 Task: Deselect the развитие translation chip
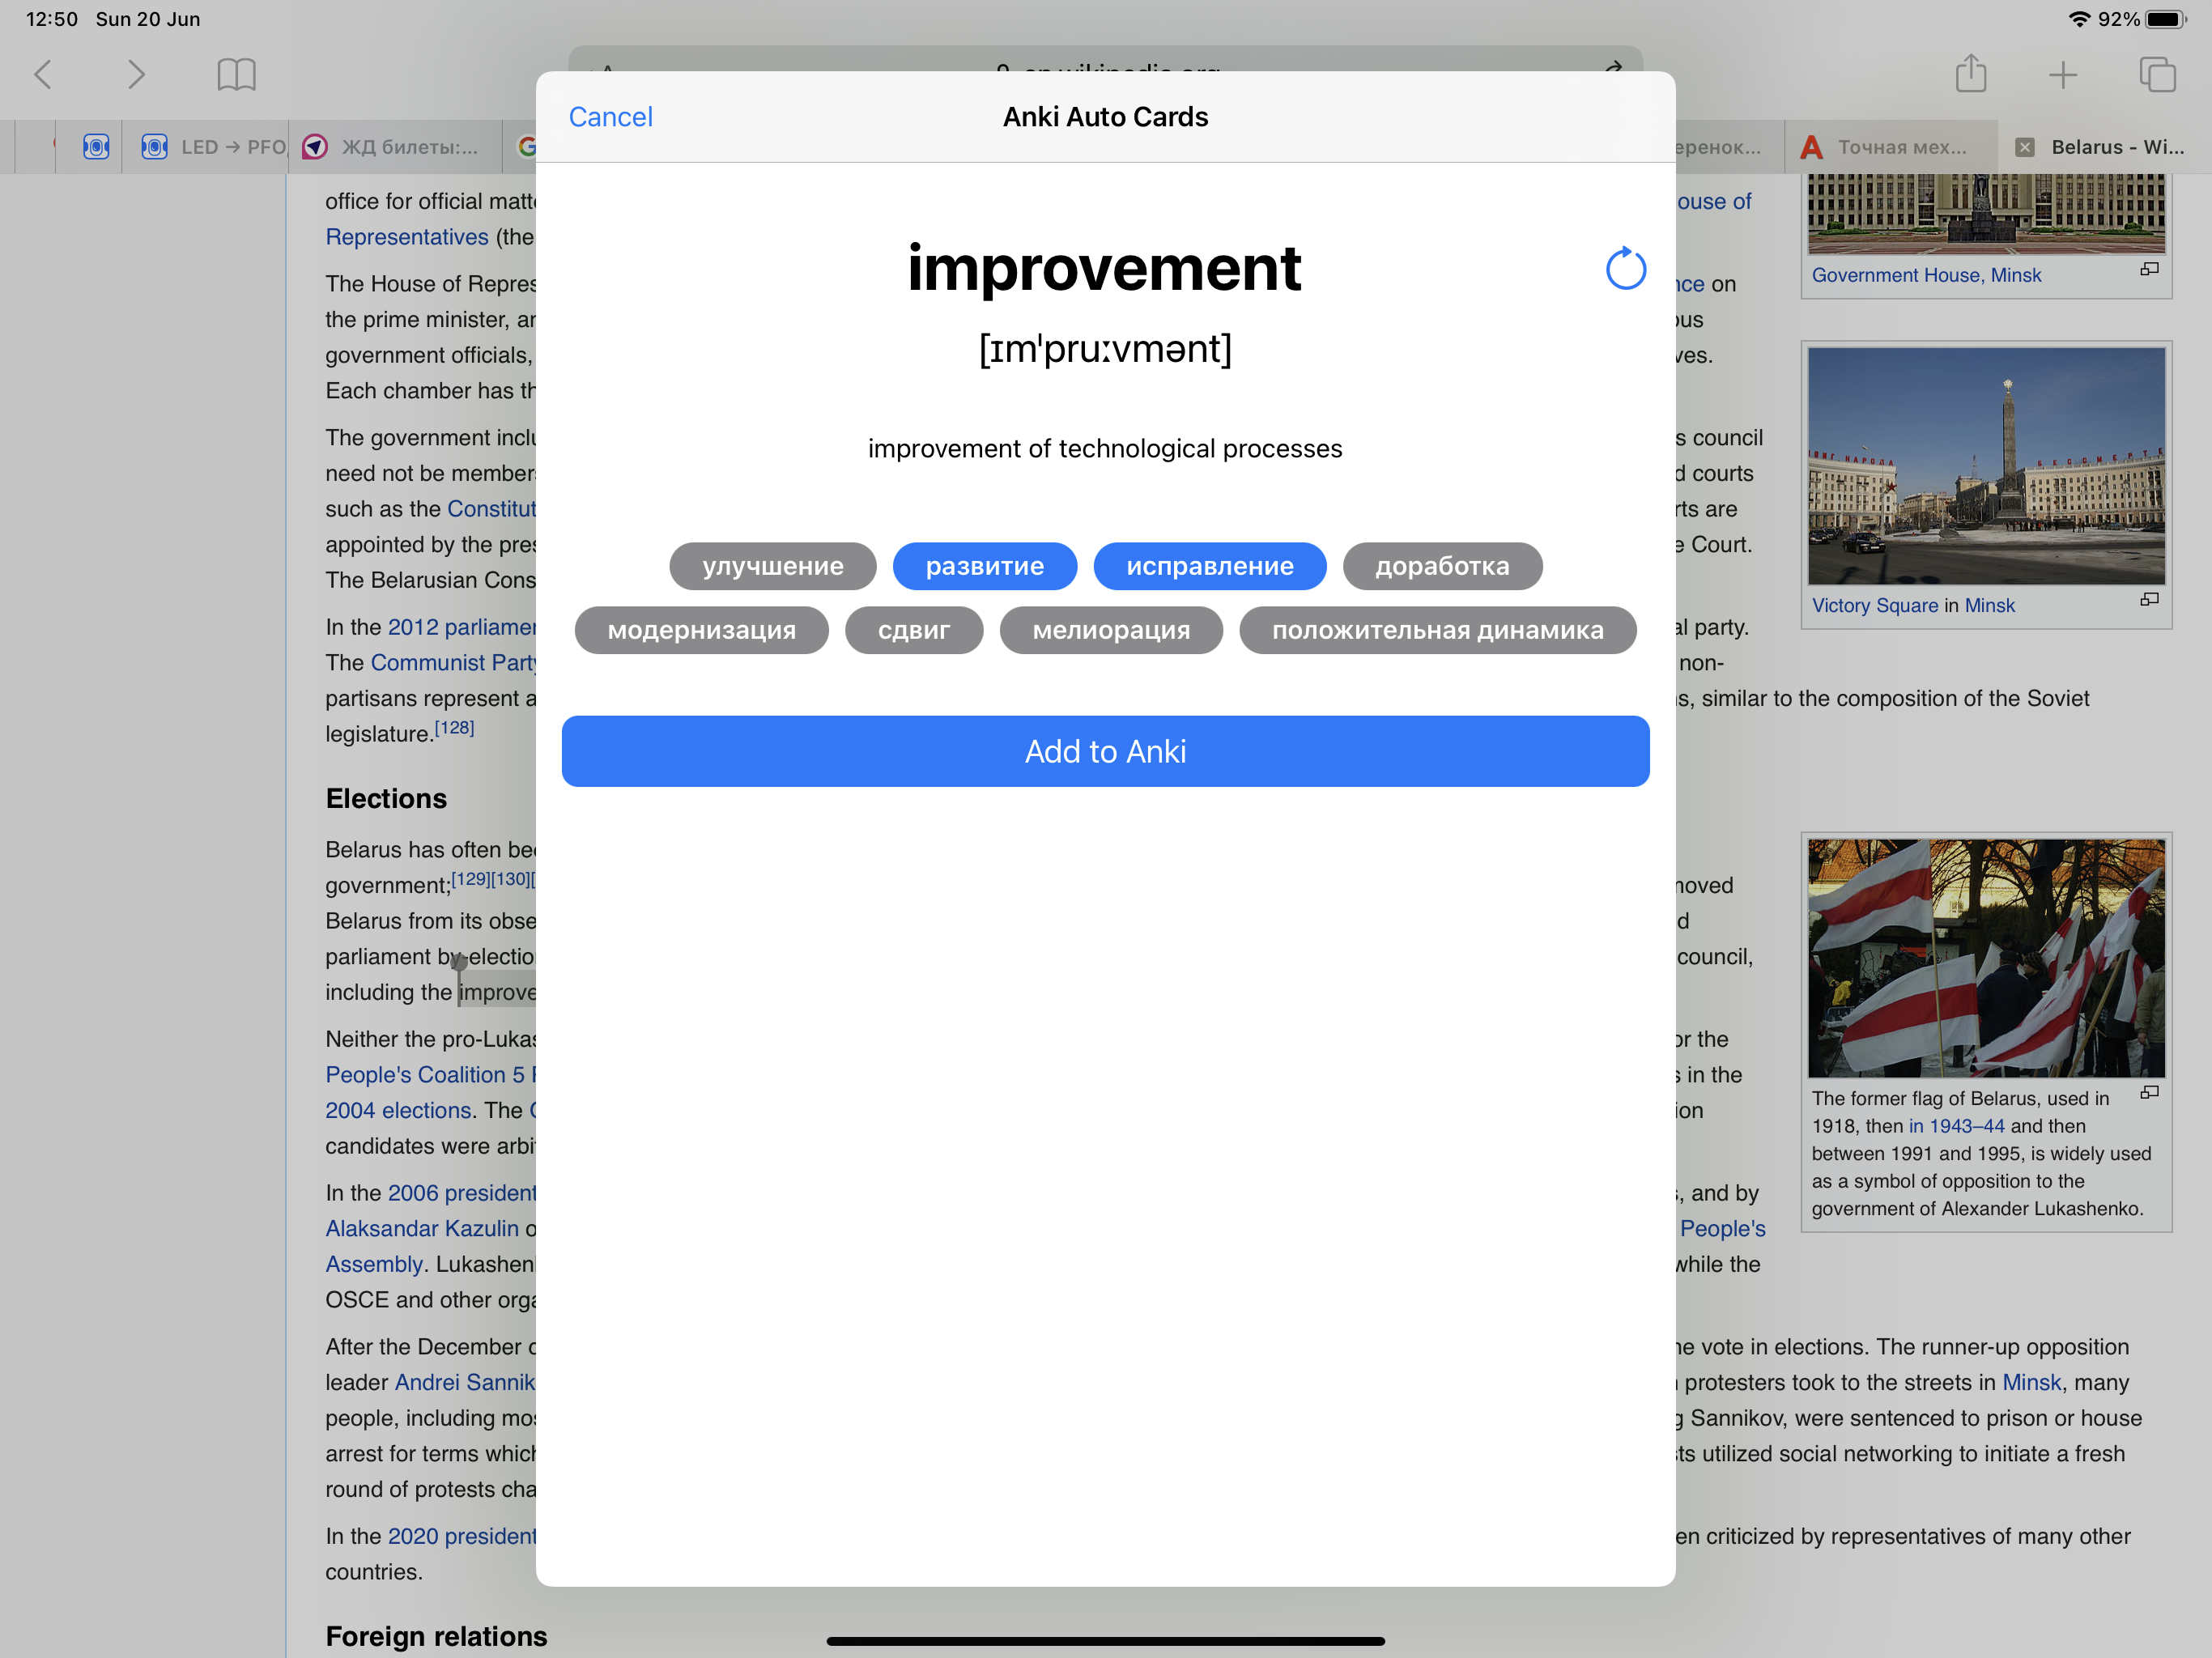pyautogui.click(x=984, y=566)
